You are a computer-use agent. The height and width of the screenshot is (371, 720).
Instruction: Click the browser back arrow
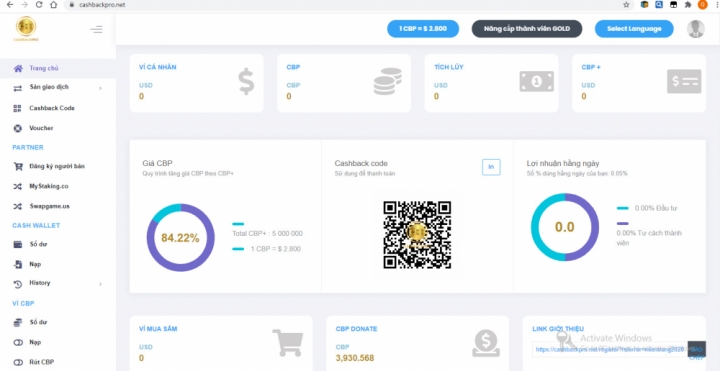(x=10, y=5)
